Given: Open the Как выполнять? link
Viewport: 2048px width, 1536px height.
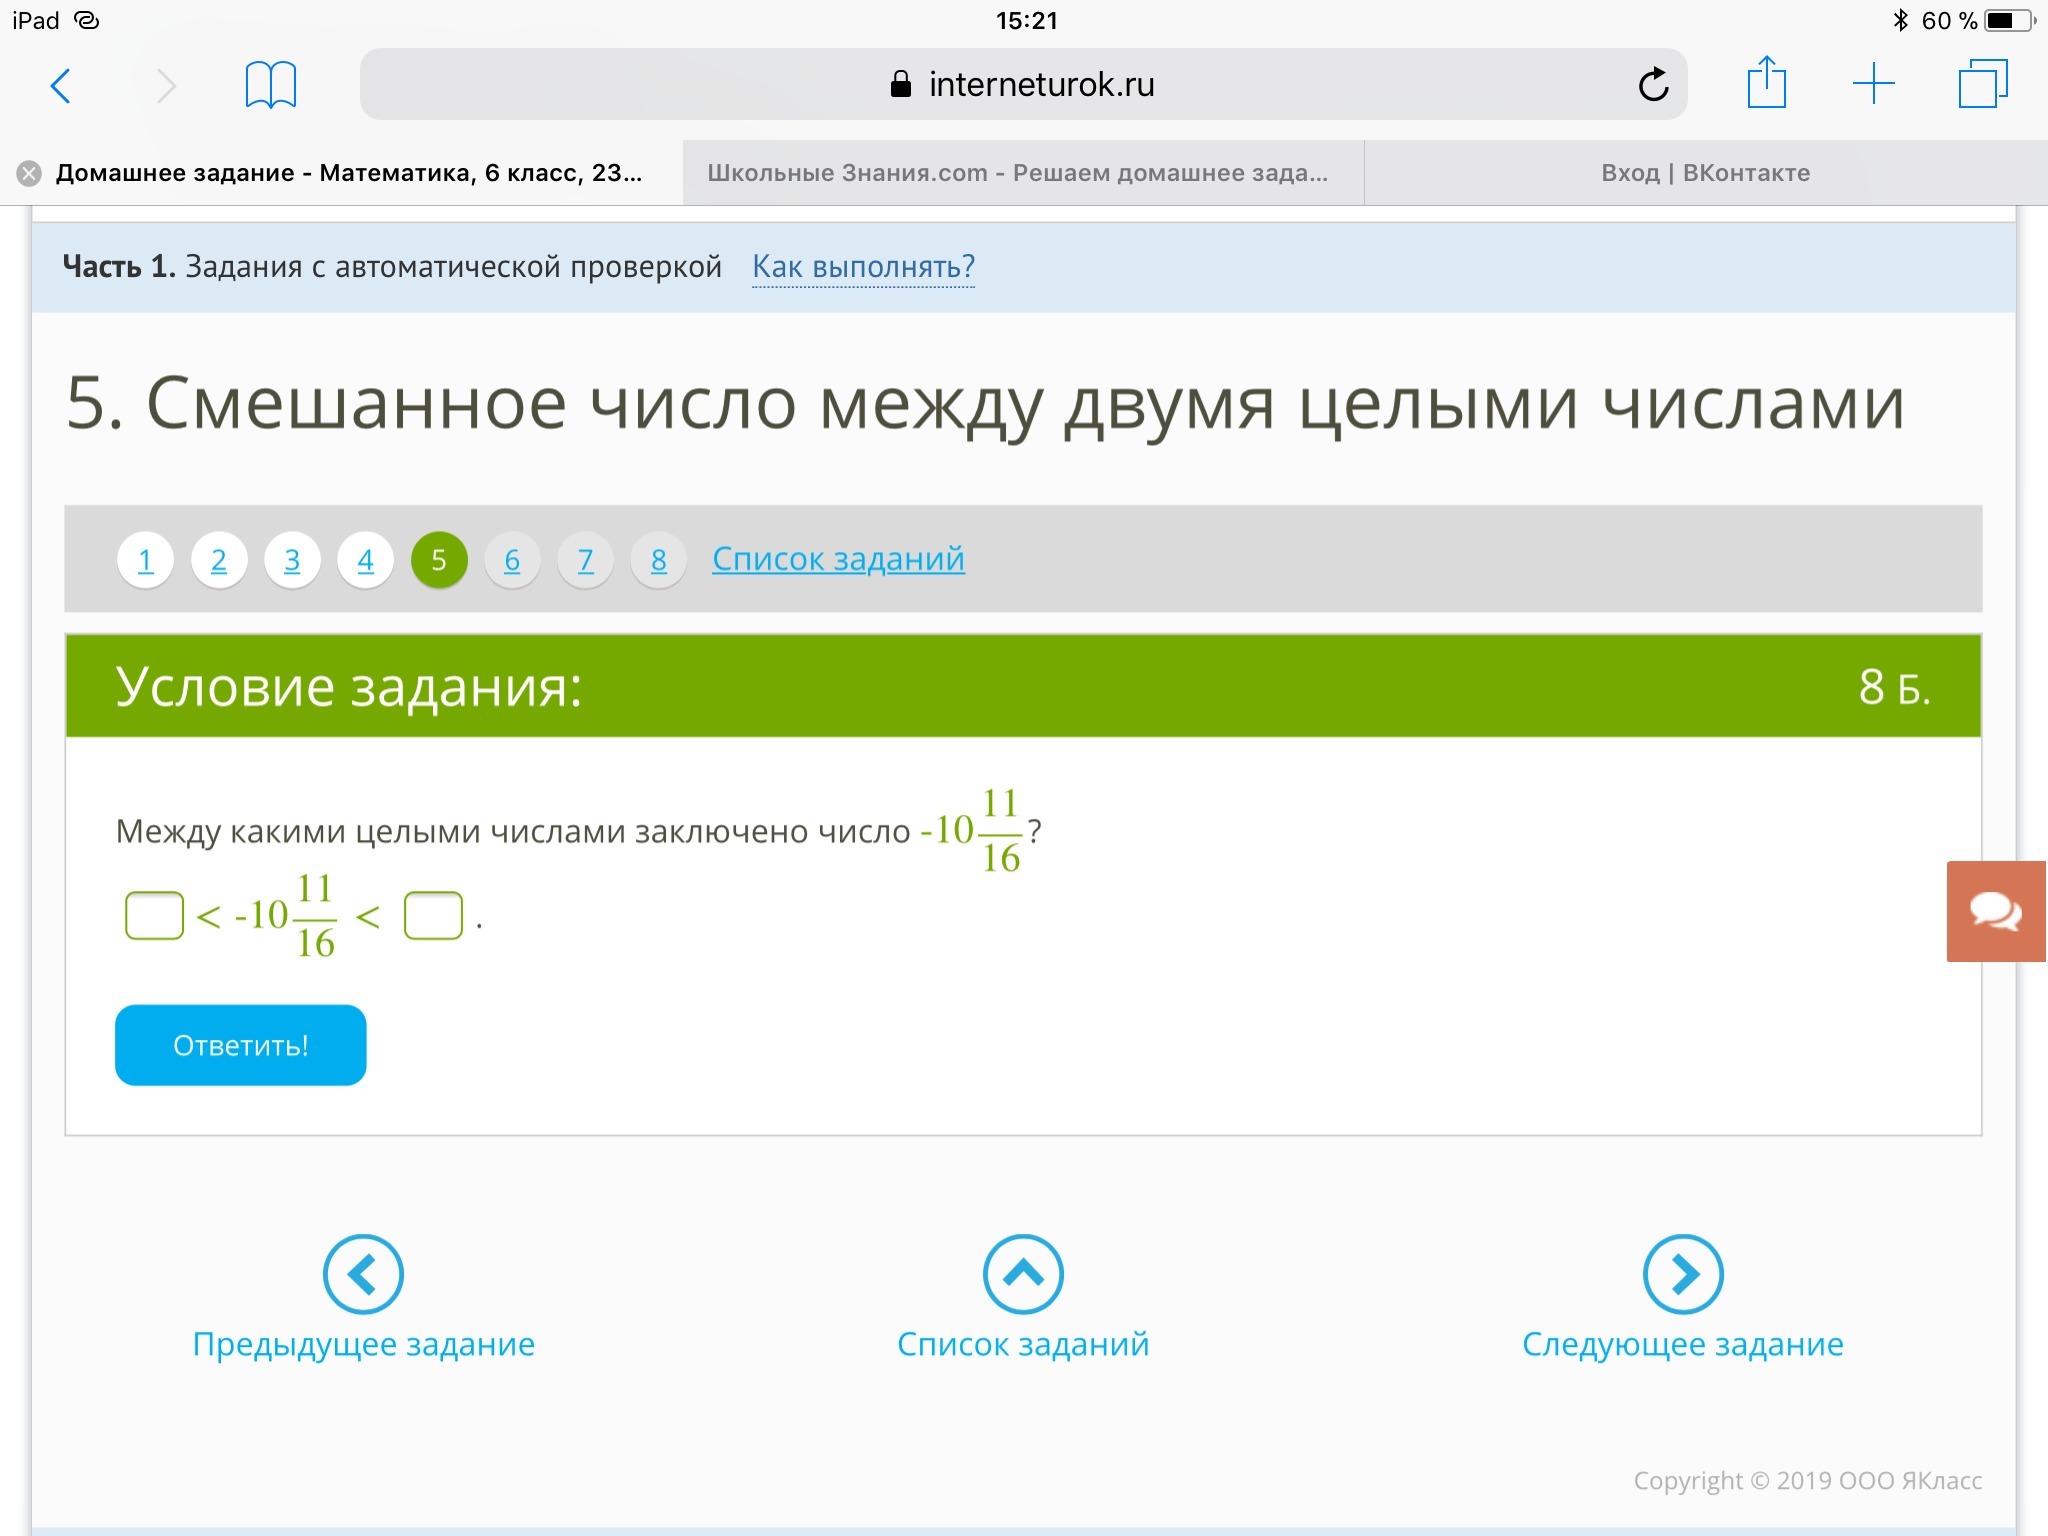Looking at the screenshot, I should 863,267.
